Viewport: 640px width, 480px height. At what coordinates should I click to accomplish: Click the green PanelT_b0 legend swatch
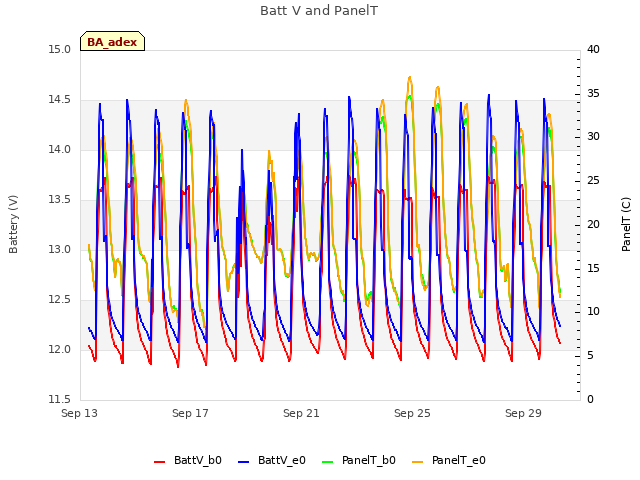click(327, 461)
